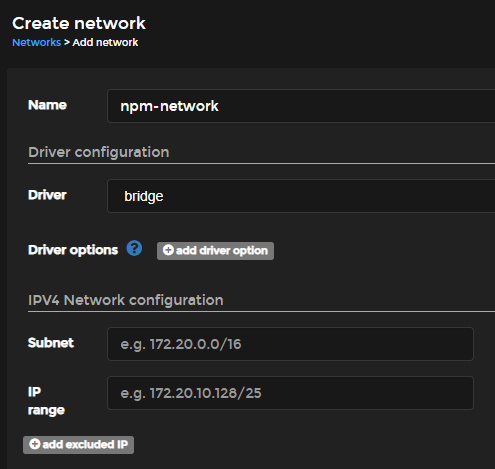The height and width of the screenshot is (469, 495).
Task: Click the Driver field label
Action: (x=47, y=195)
